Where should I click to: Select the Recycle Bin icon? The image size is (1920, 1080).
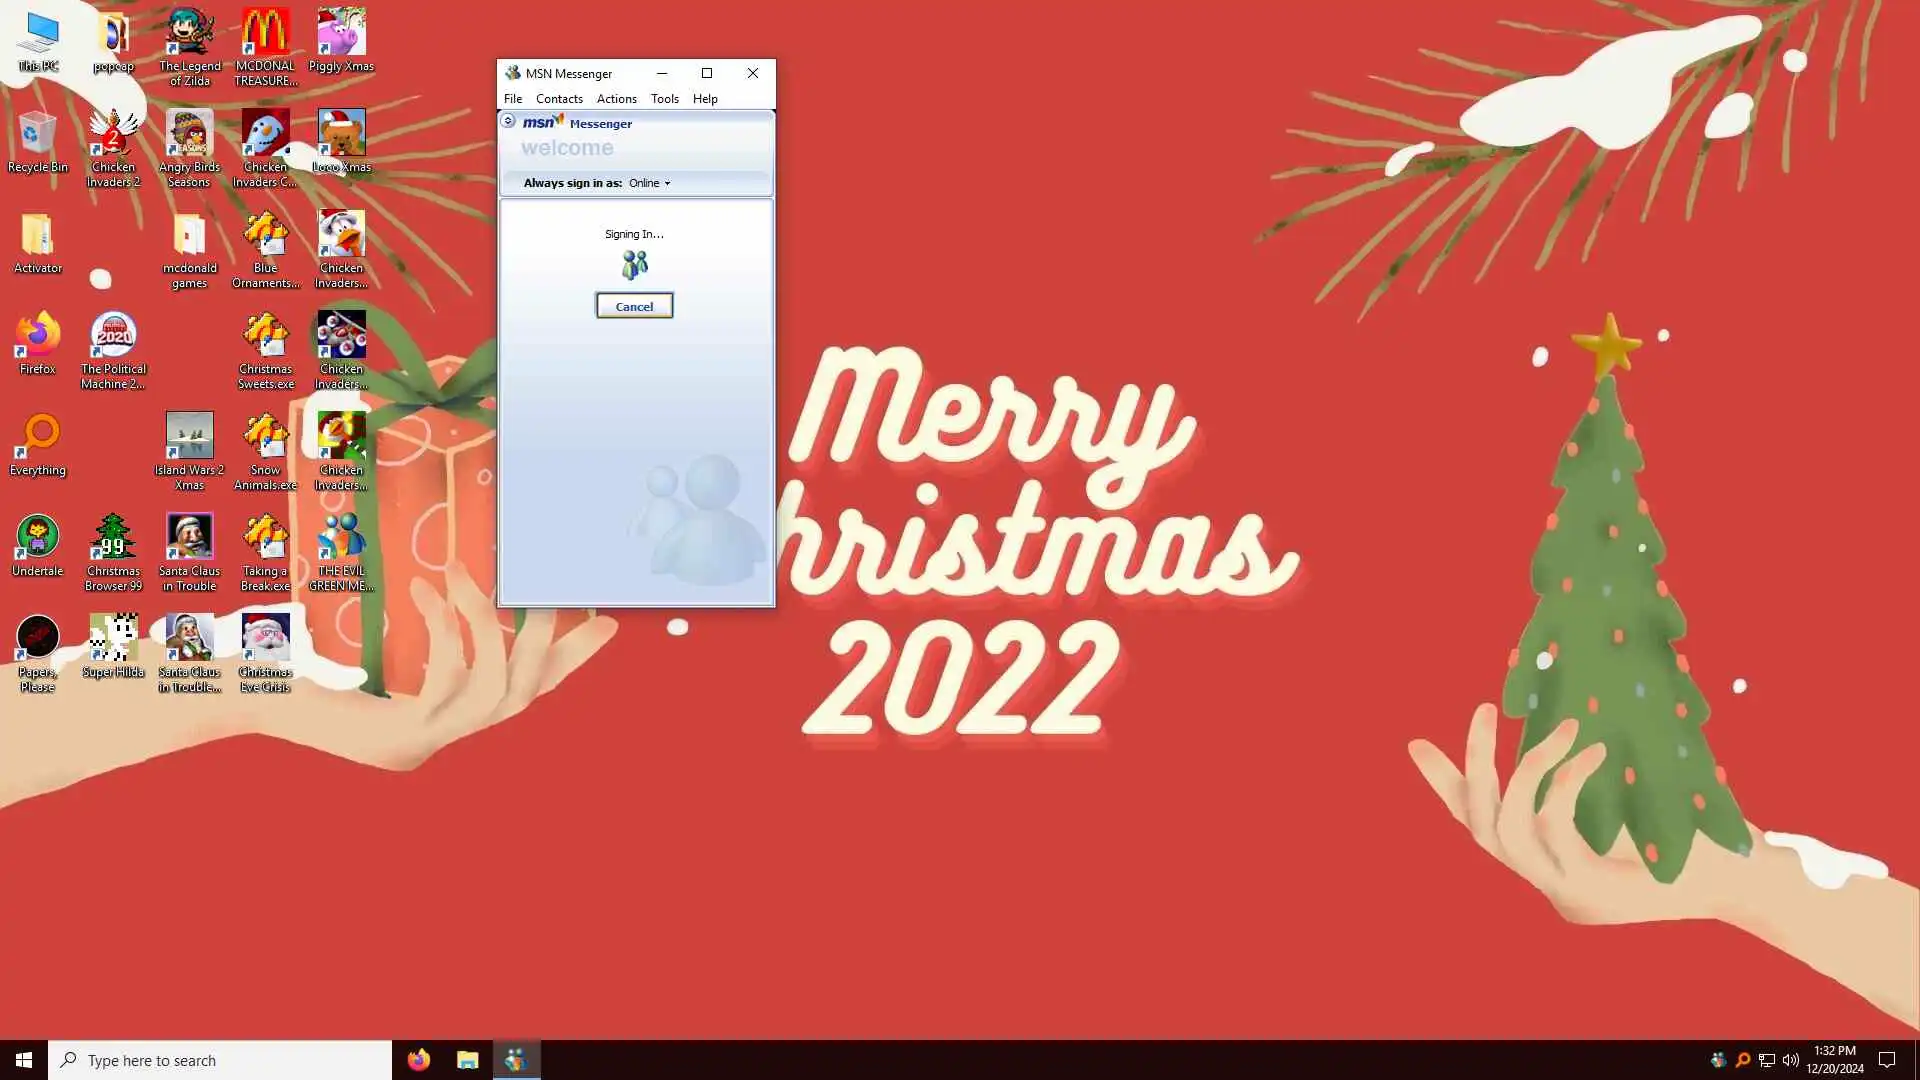[x=37, y=140]
